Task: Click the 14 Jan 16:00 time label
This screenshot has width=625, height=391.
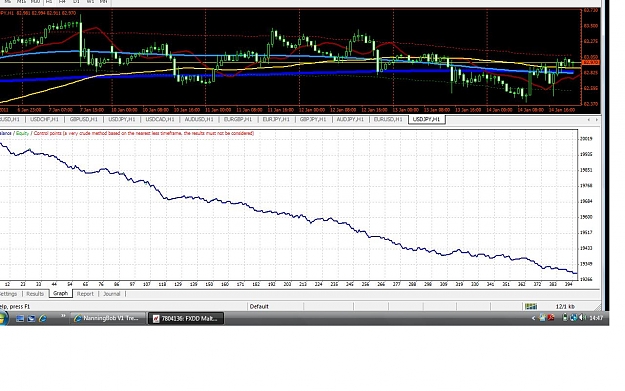Action: pyautogui.click(x=562, y=110)
